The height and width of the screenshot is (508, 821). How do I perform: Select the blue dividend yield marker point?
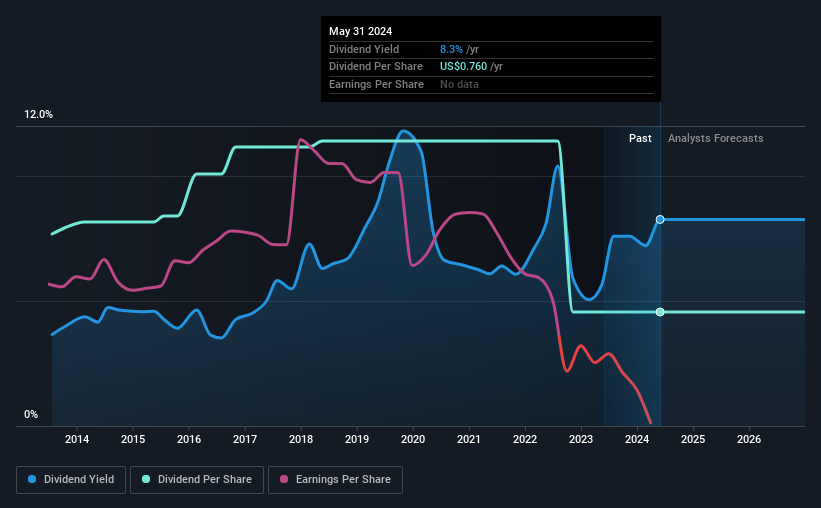(660, 219)
